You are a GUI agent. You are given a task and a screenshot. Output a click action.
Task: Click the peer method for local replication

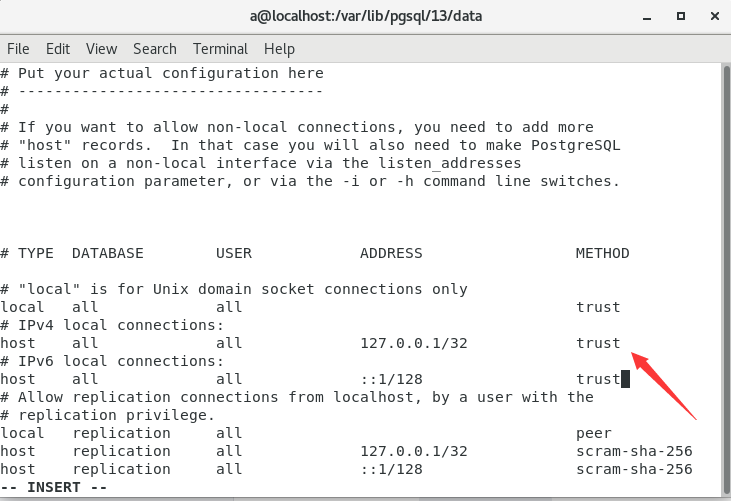tap(594, 433)
